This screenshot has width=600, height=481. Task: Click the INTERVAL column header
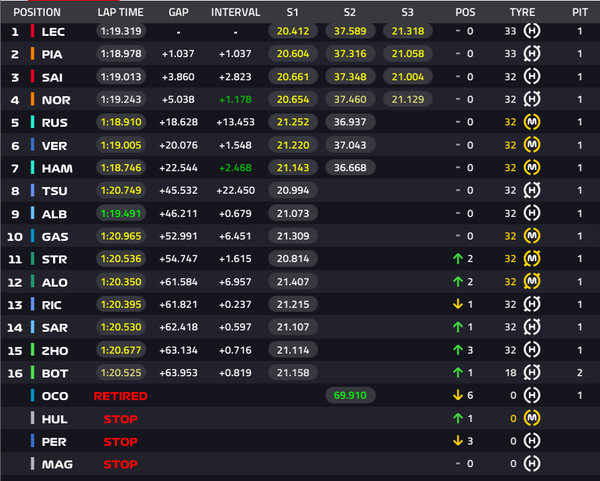pos(235,12)
